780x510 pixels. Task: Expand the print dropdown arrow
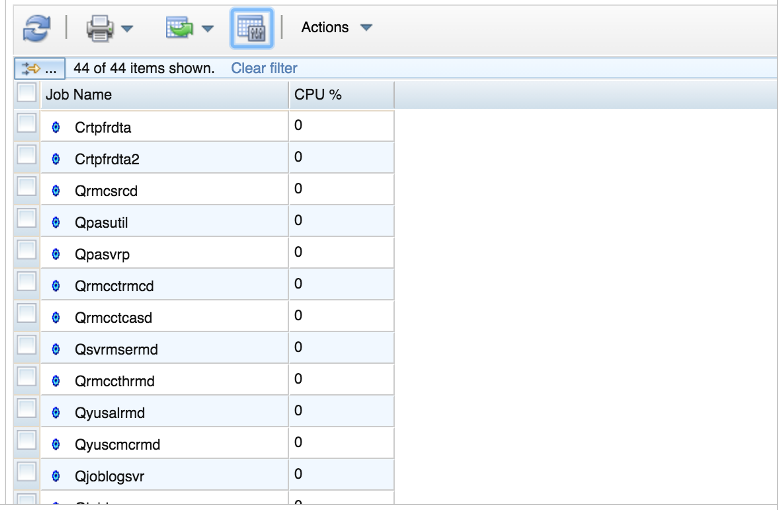tap(128, 28)
